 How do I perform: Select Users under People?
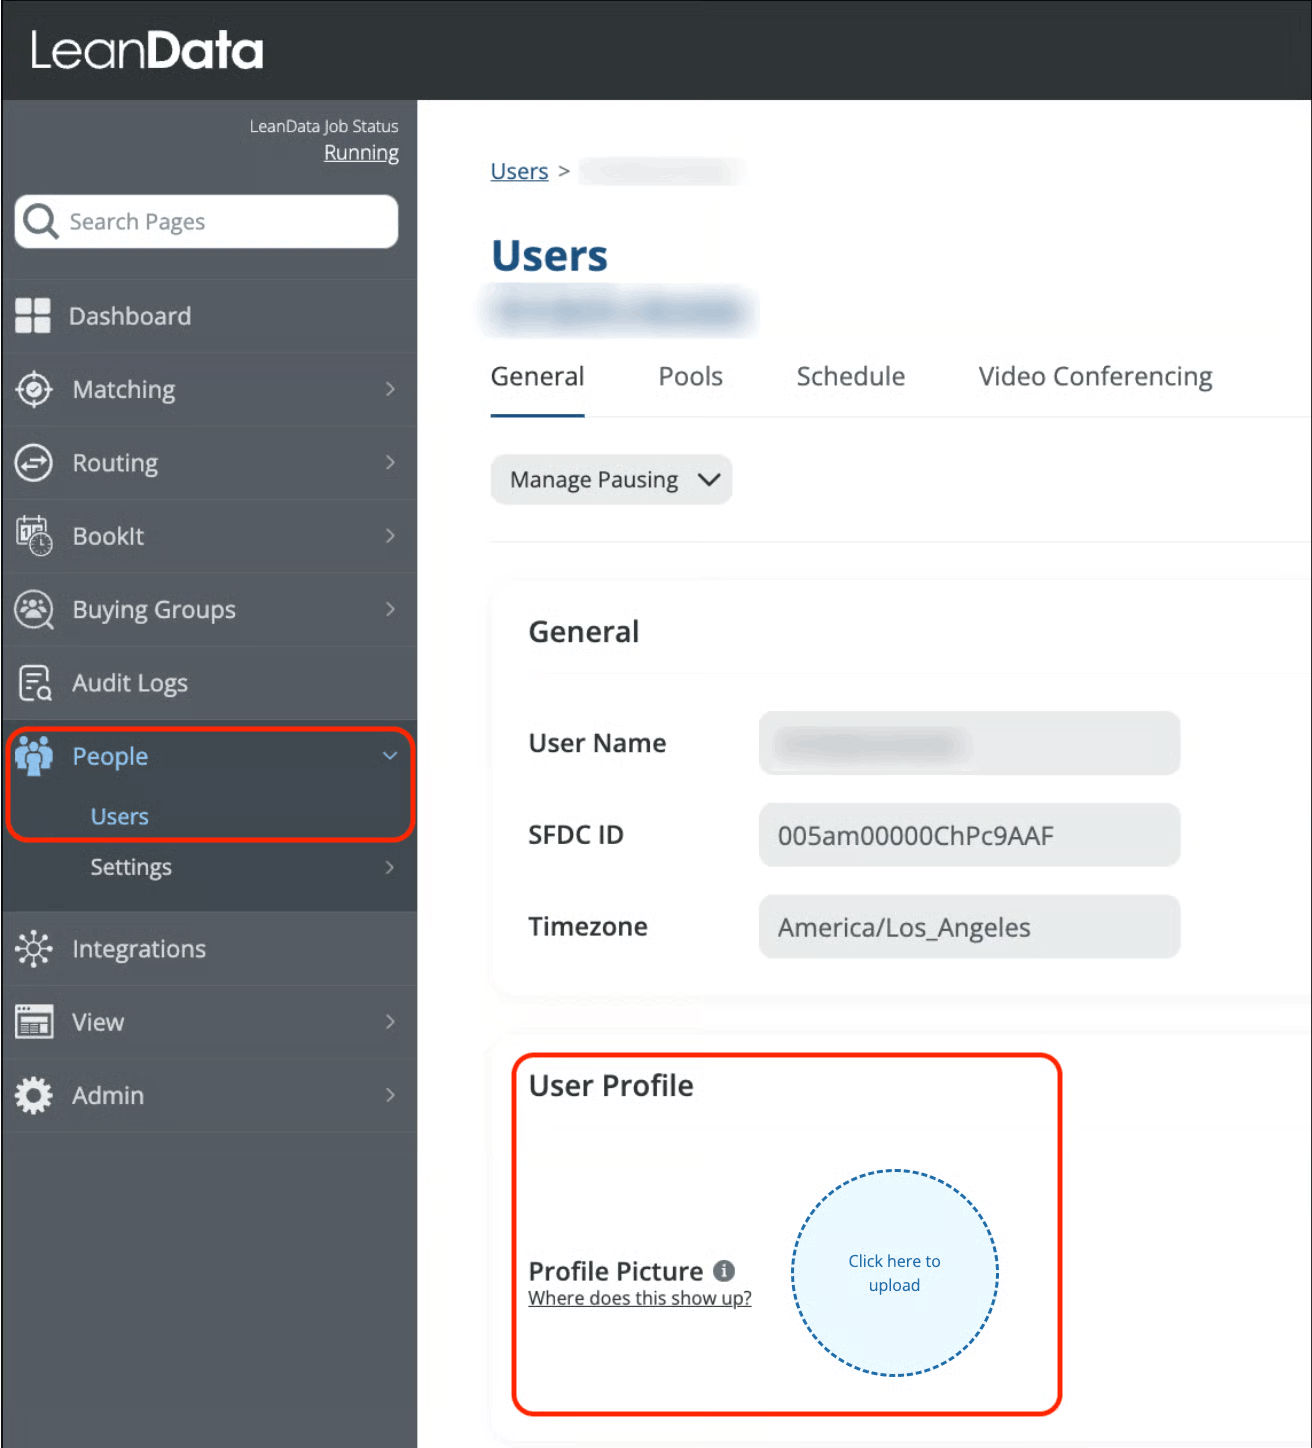pos(120,816)
